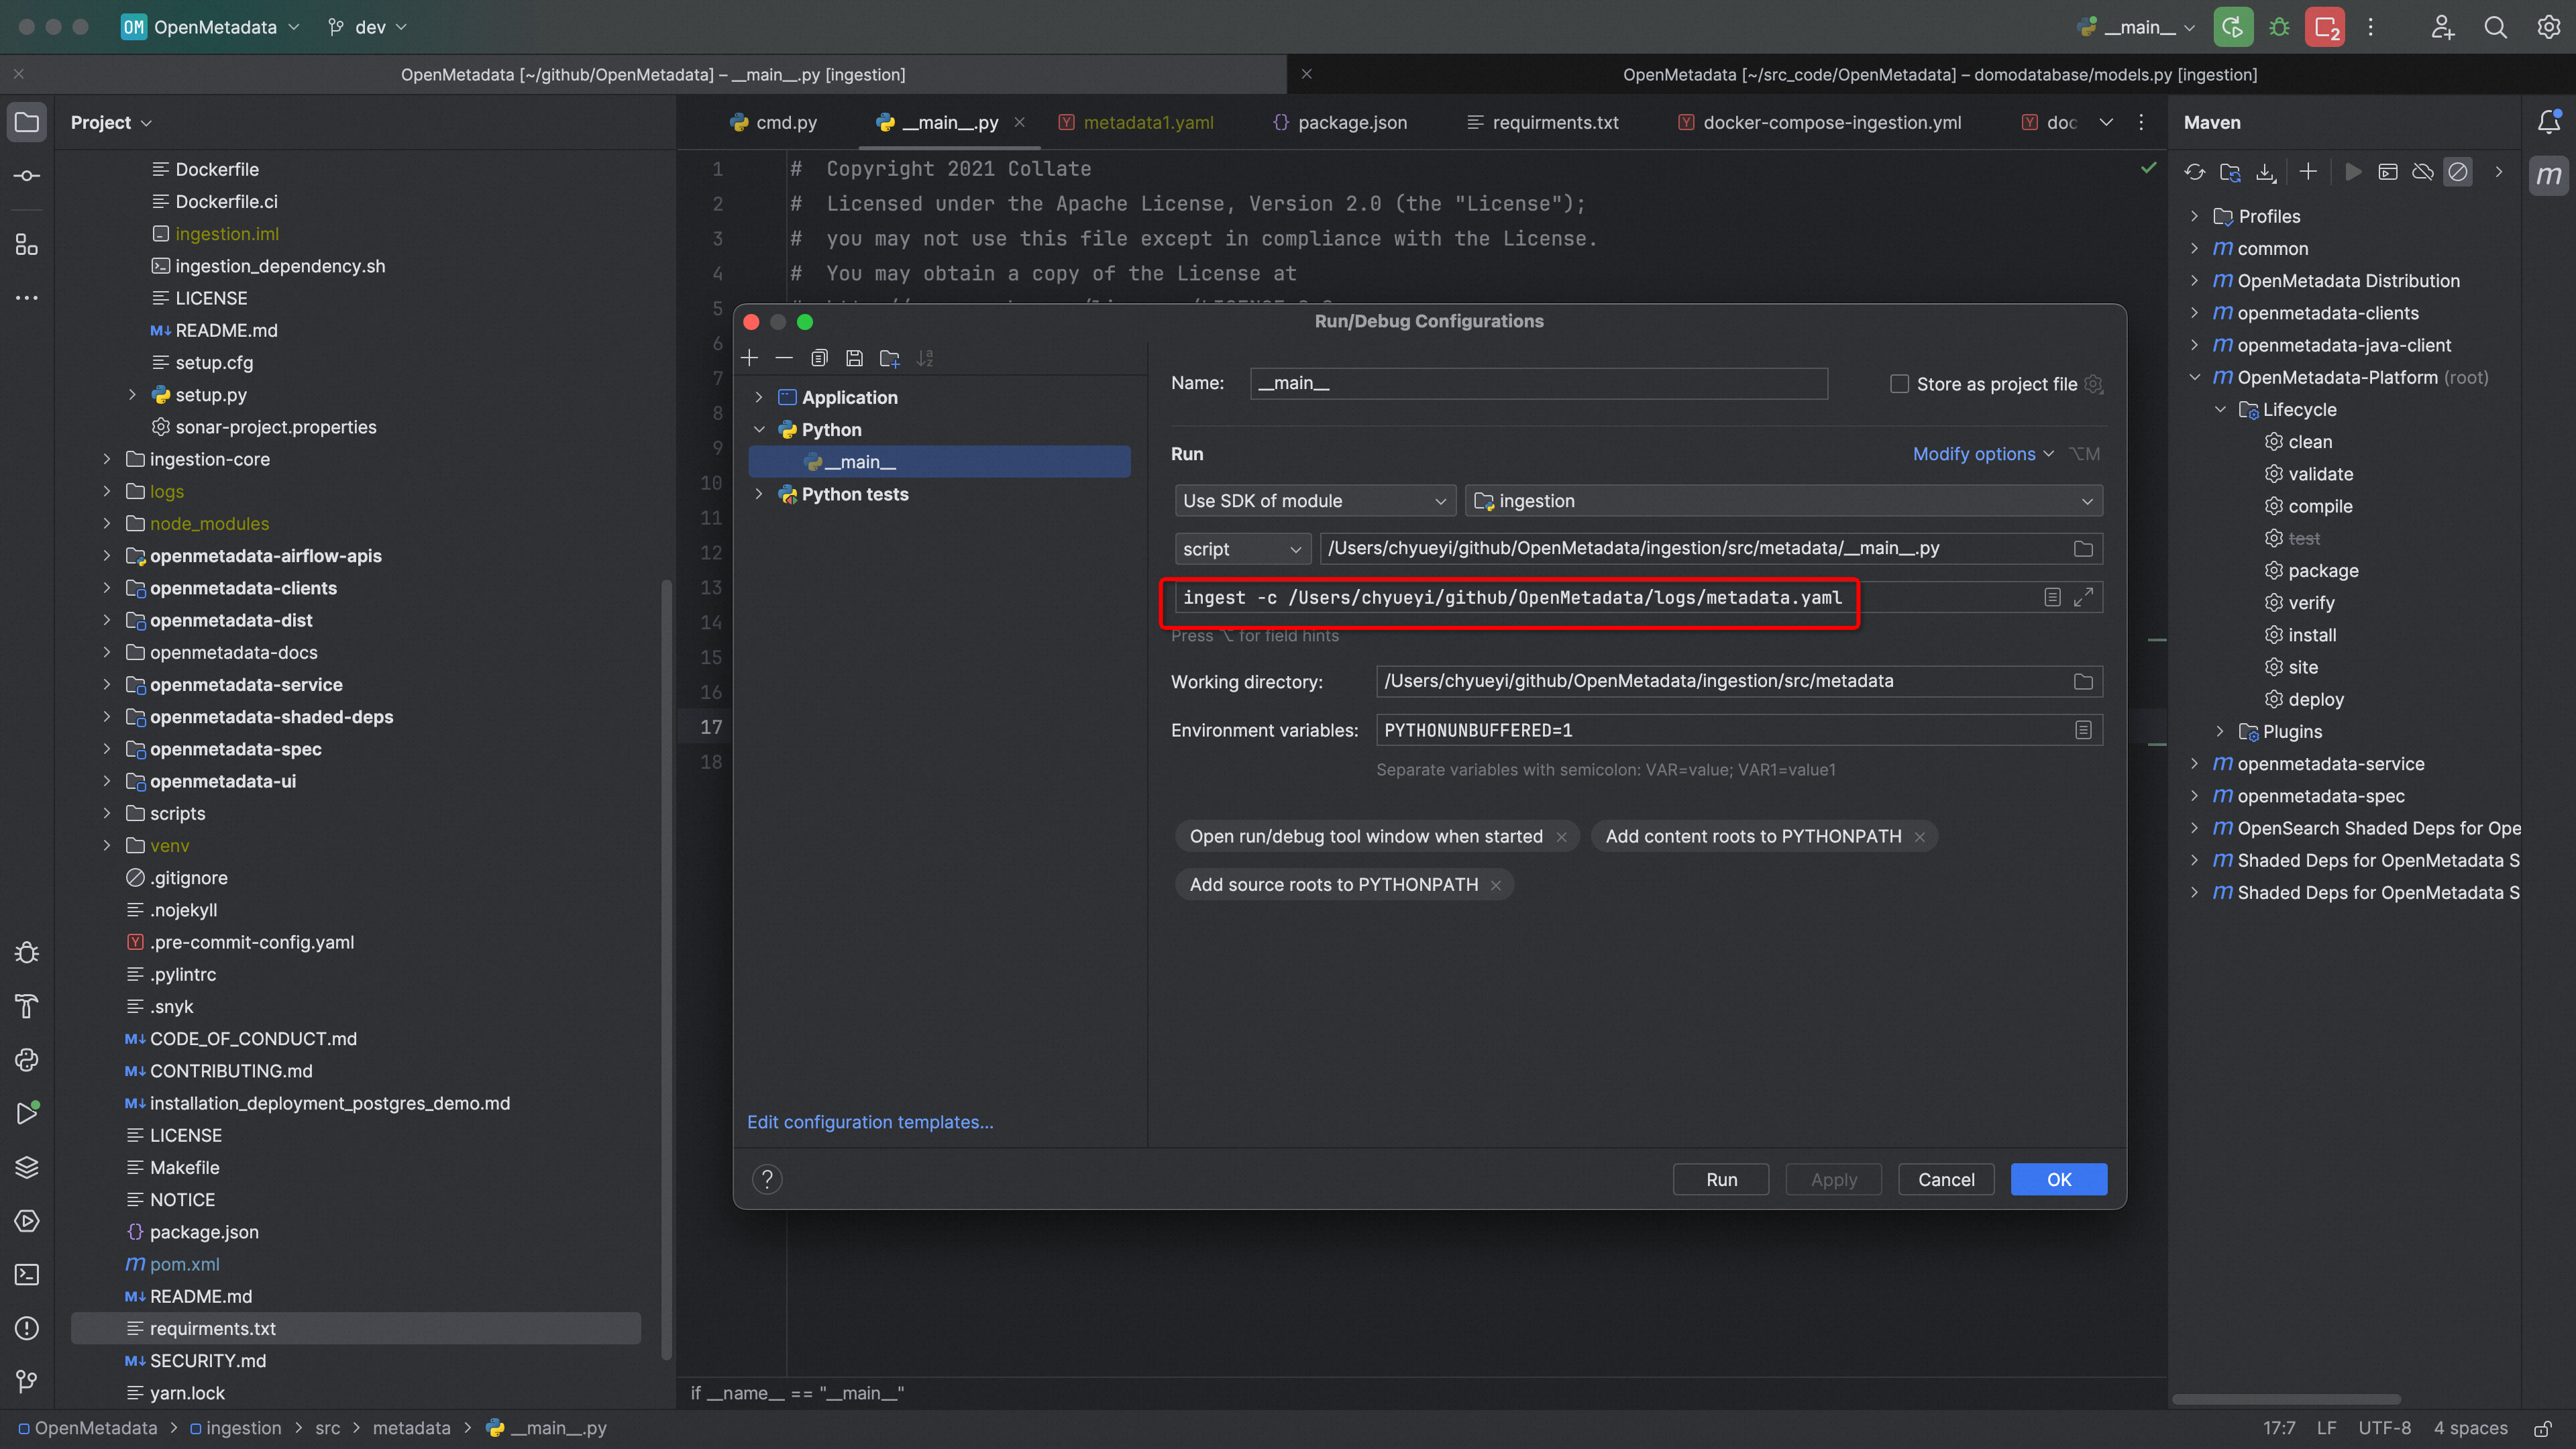The image size is (2576, 1449).
Task: Select requirments.txt in Project tree
Action: point(356,1328)
